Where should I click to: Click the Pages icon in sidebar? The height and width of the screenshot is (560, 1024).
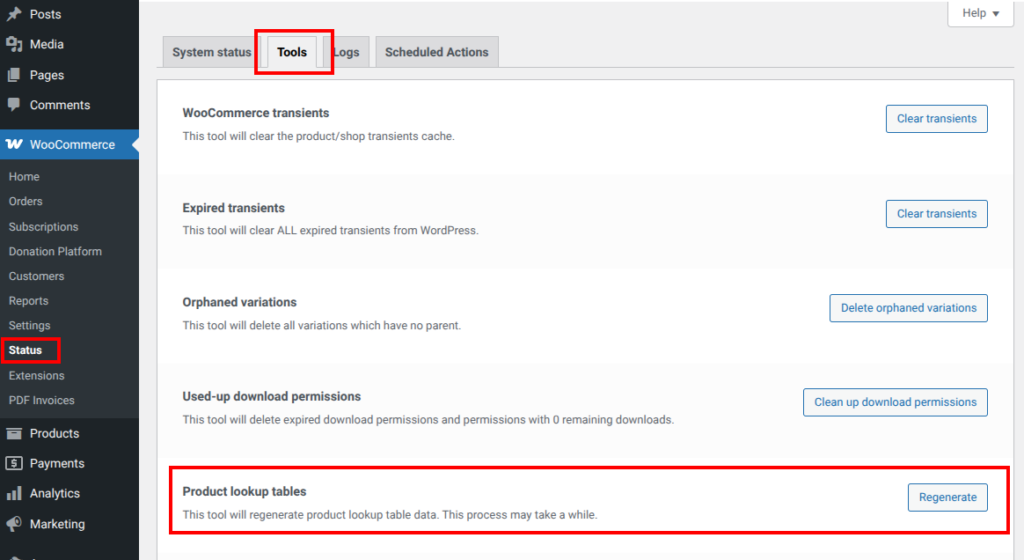pyautogui.click(x=14, y=75)
